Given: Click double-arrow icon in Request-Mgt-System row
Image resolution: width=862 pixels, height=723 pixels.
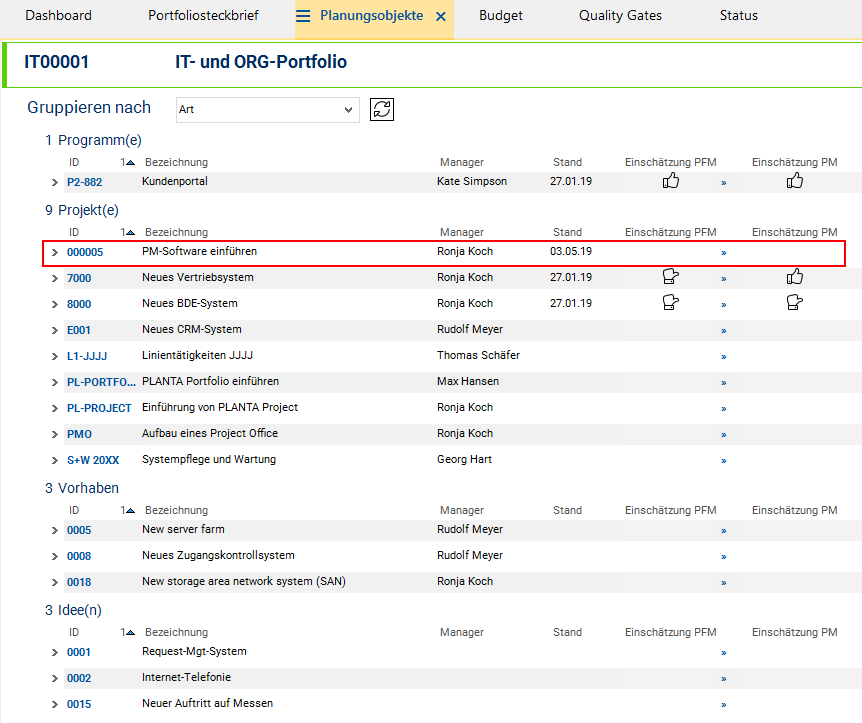Looking at the screenshot, I should (723, 653).
